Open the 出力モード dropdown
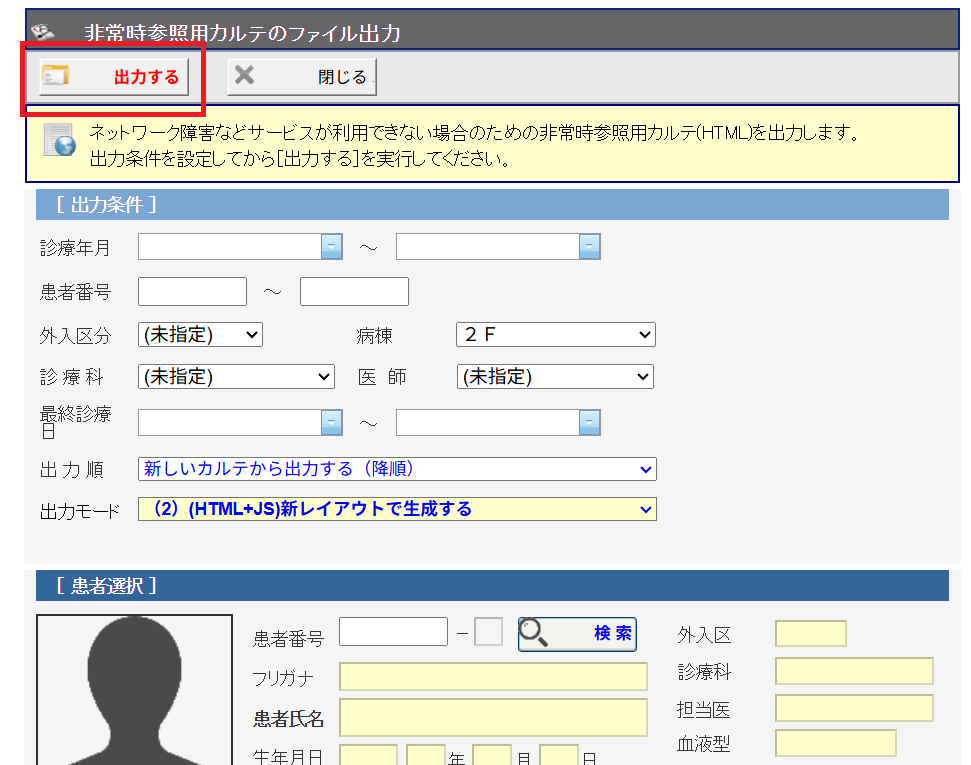The height and width of the screenshot is (765, 971). (396, 509)
